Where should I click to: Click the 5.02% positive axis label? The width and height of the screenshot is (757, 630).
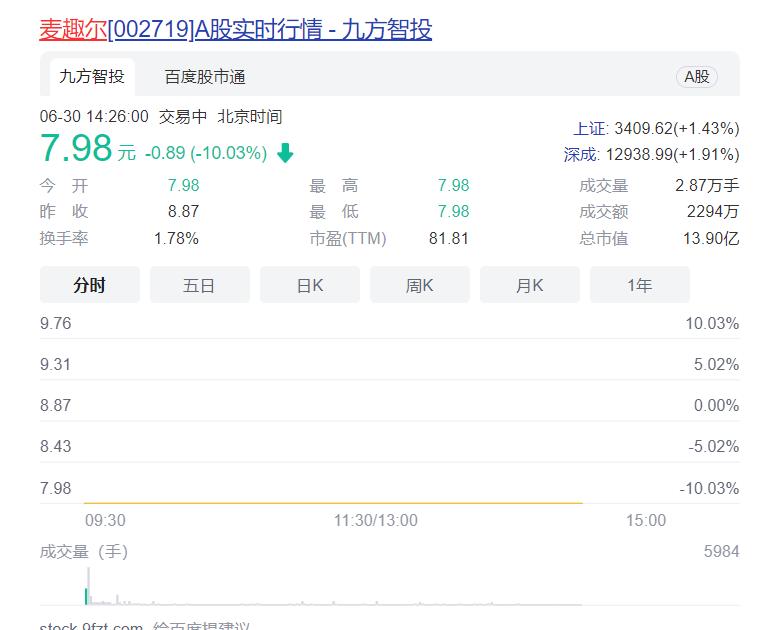716,364
